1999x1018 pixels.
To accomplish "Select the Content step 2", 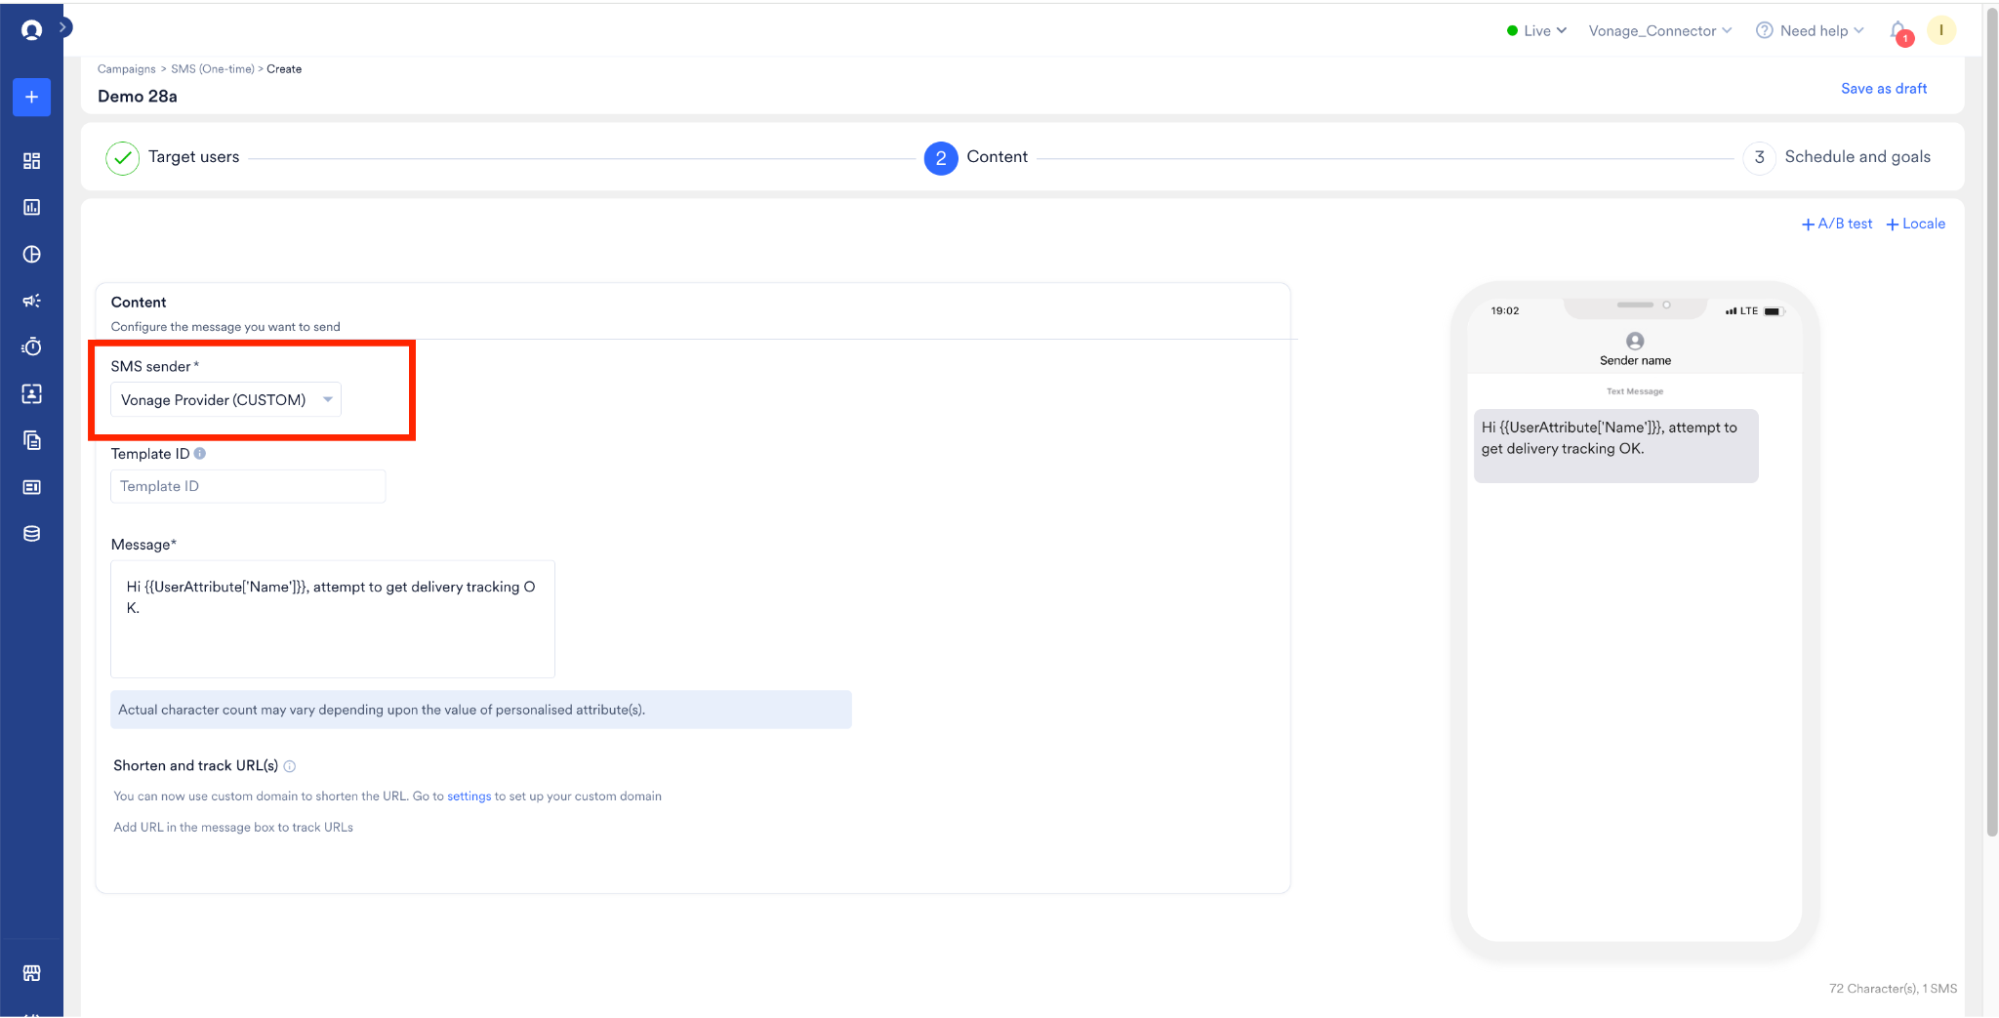I will click(976, 158).
